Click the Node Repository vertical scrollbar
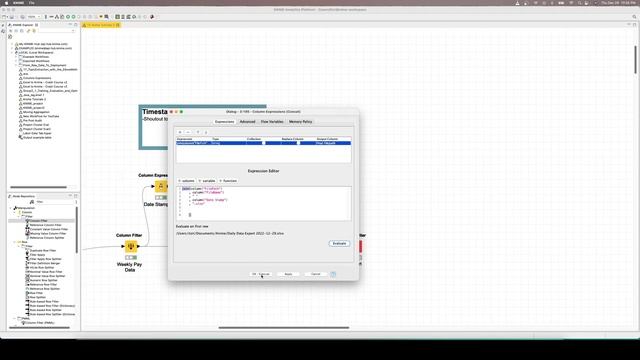The height and width of the screenshot is (360, 640). click(x=76, y=231)
